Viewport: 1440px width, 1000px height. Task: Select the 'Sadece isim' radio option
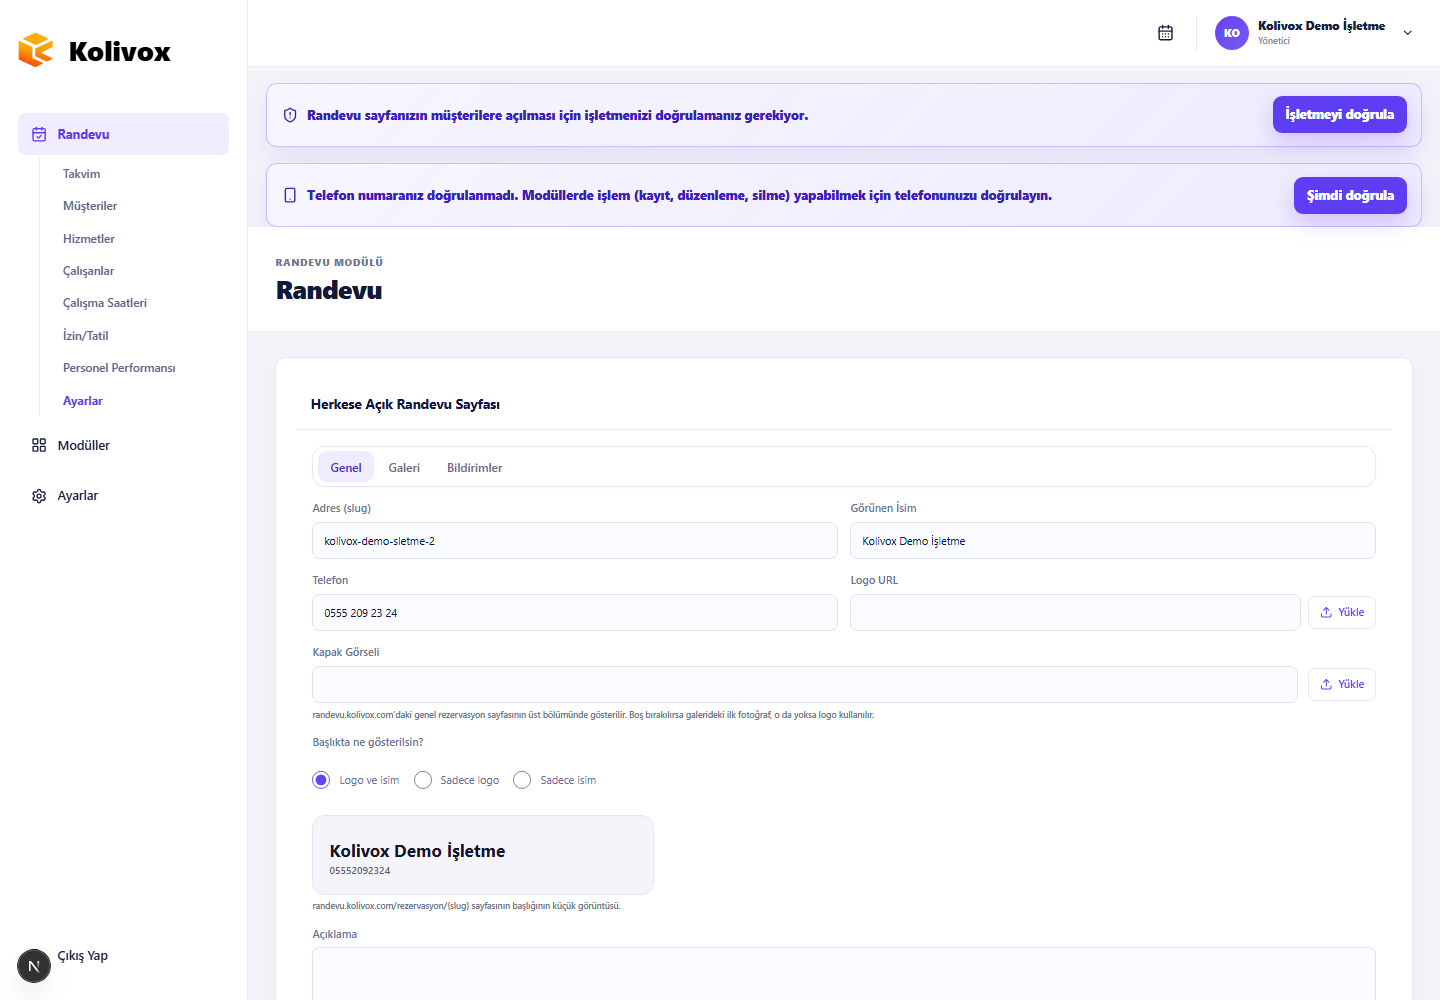[x=522, y=780]
